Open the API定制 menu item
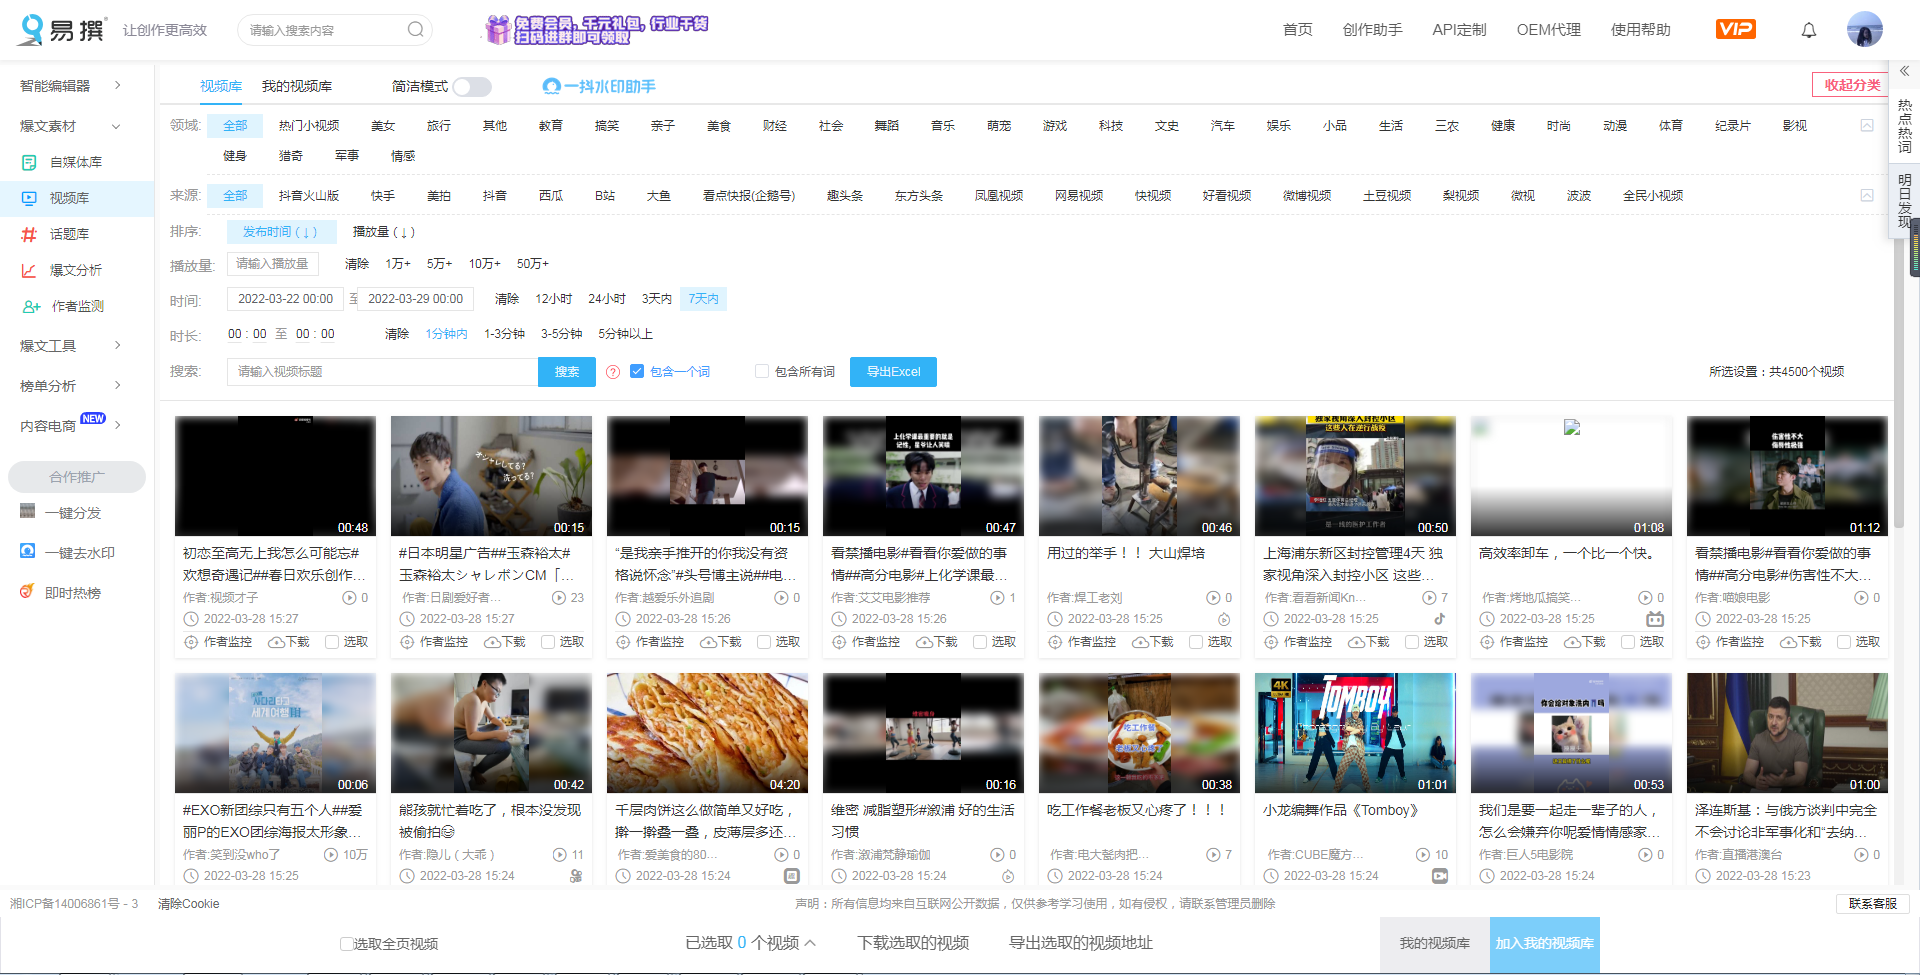The width and height of the screenshot is (1920, 975). [x=1459, y=30]
